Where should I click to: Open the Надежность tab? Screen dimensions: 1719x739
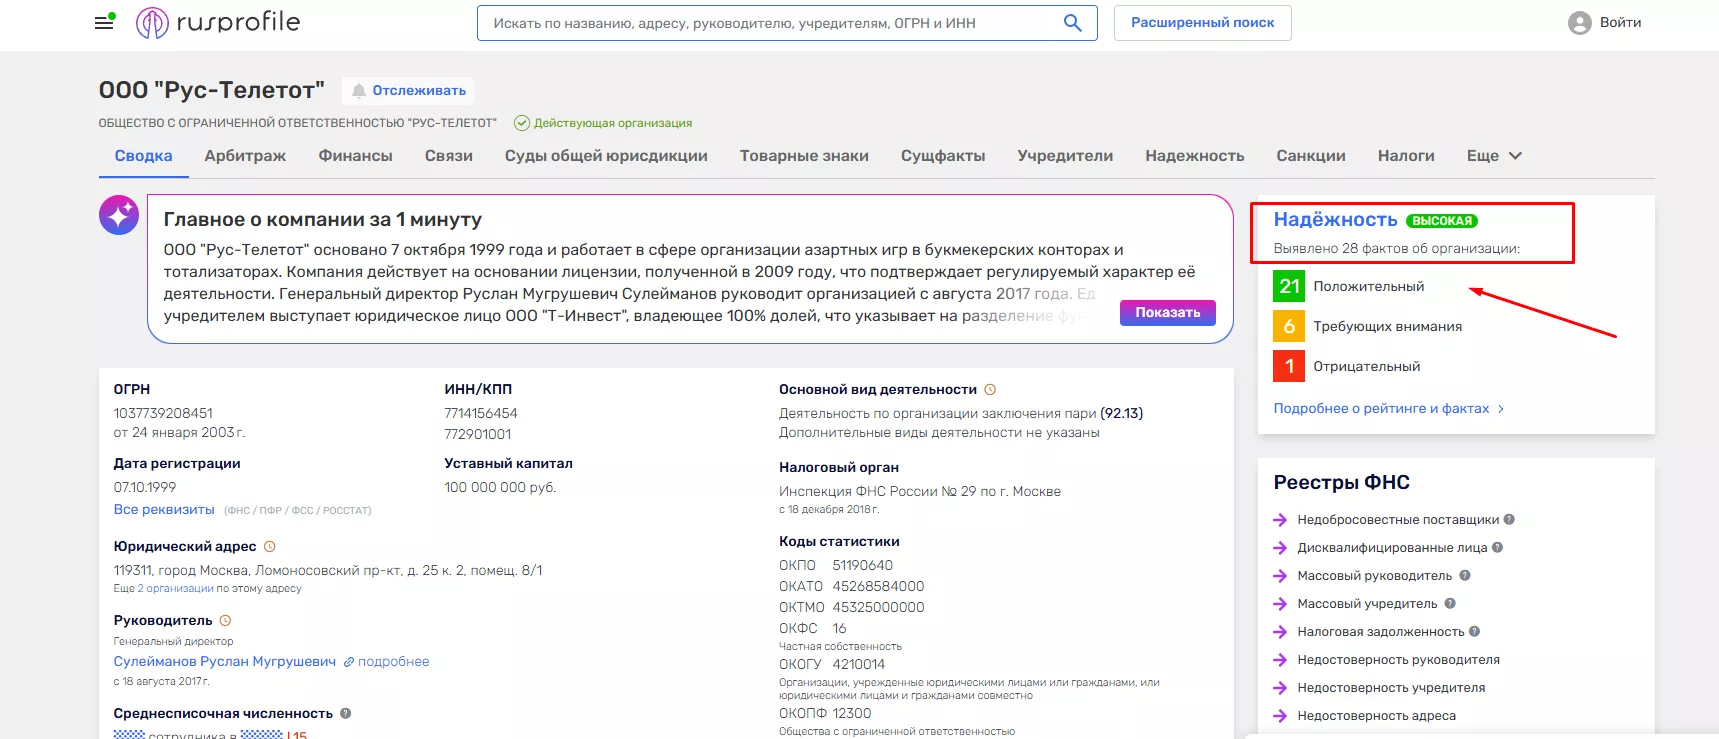1195,156
